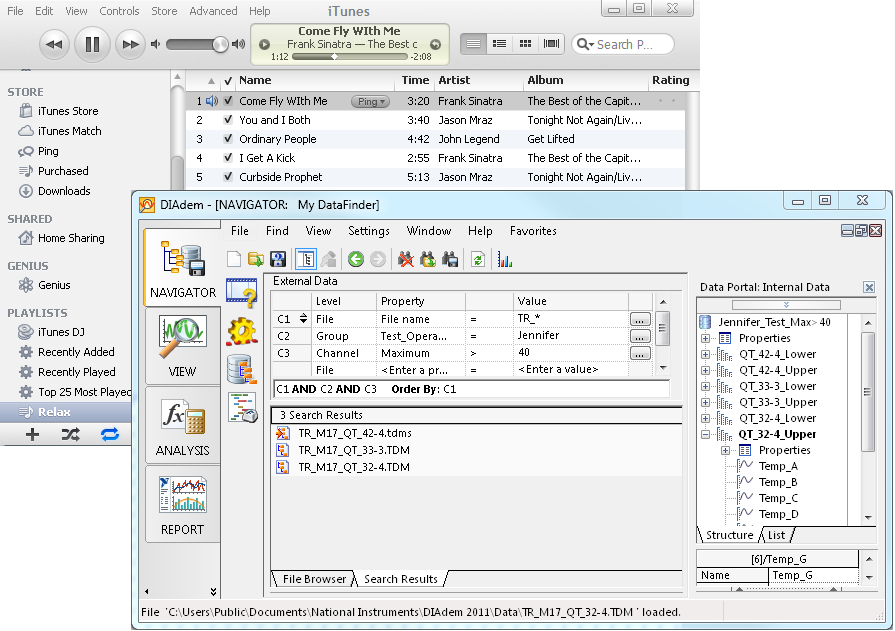This screenshot has height=631, width=895.
Task: Click the bar chart icon in DIAdem toolbar
Action: coord(505,260)
